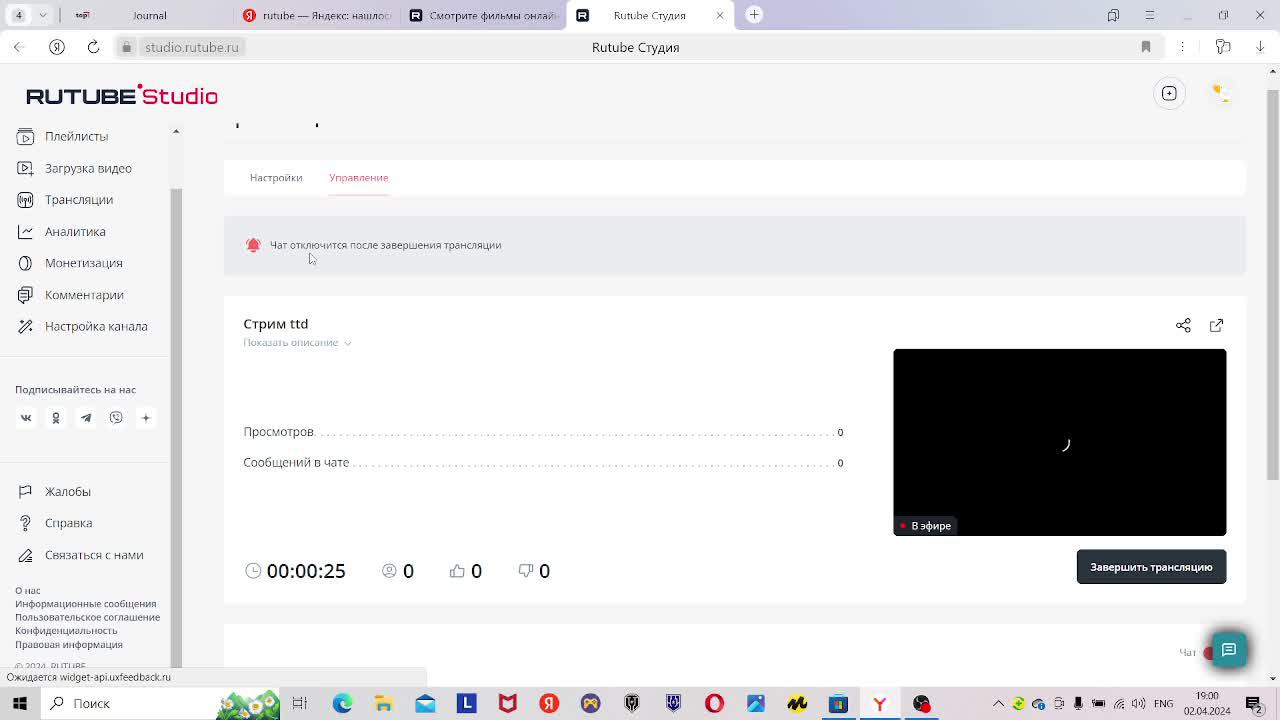Click the RUTUBE Studio logo
Viewport: 1280px width, 720px height.
tap(122, 95)
